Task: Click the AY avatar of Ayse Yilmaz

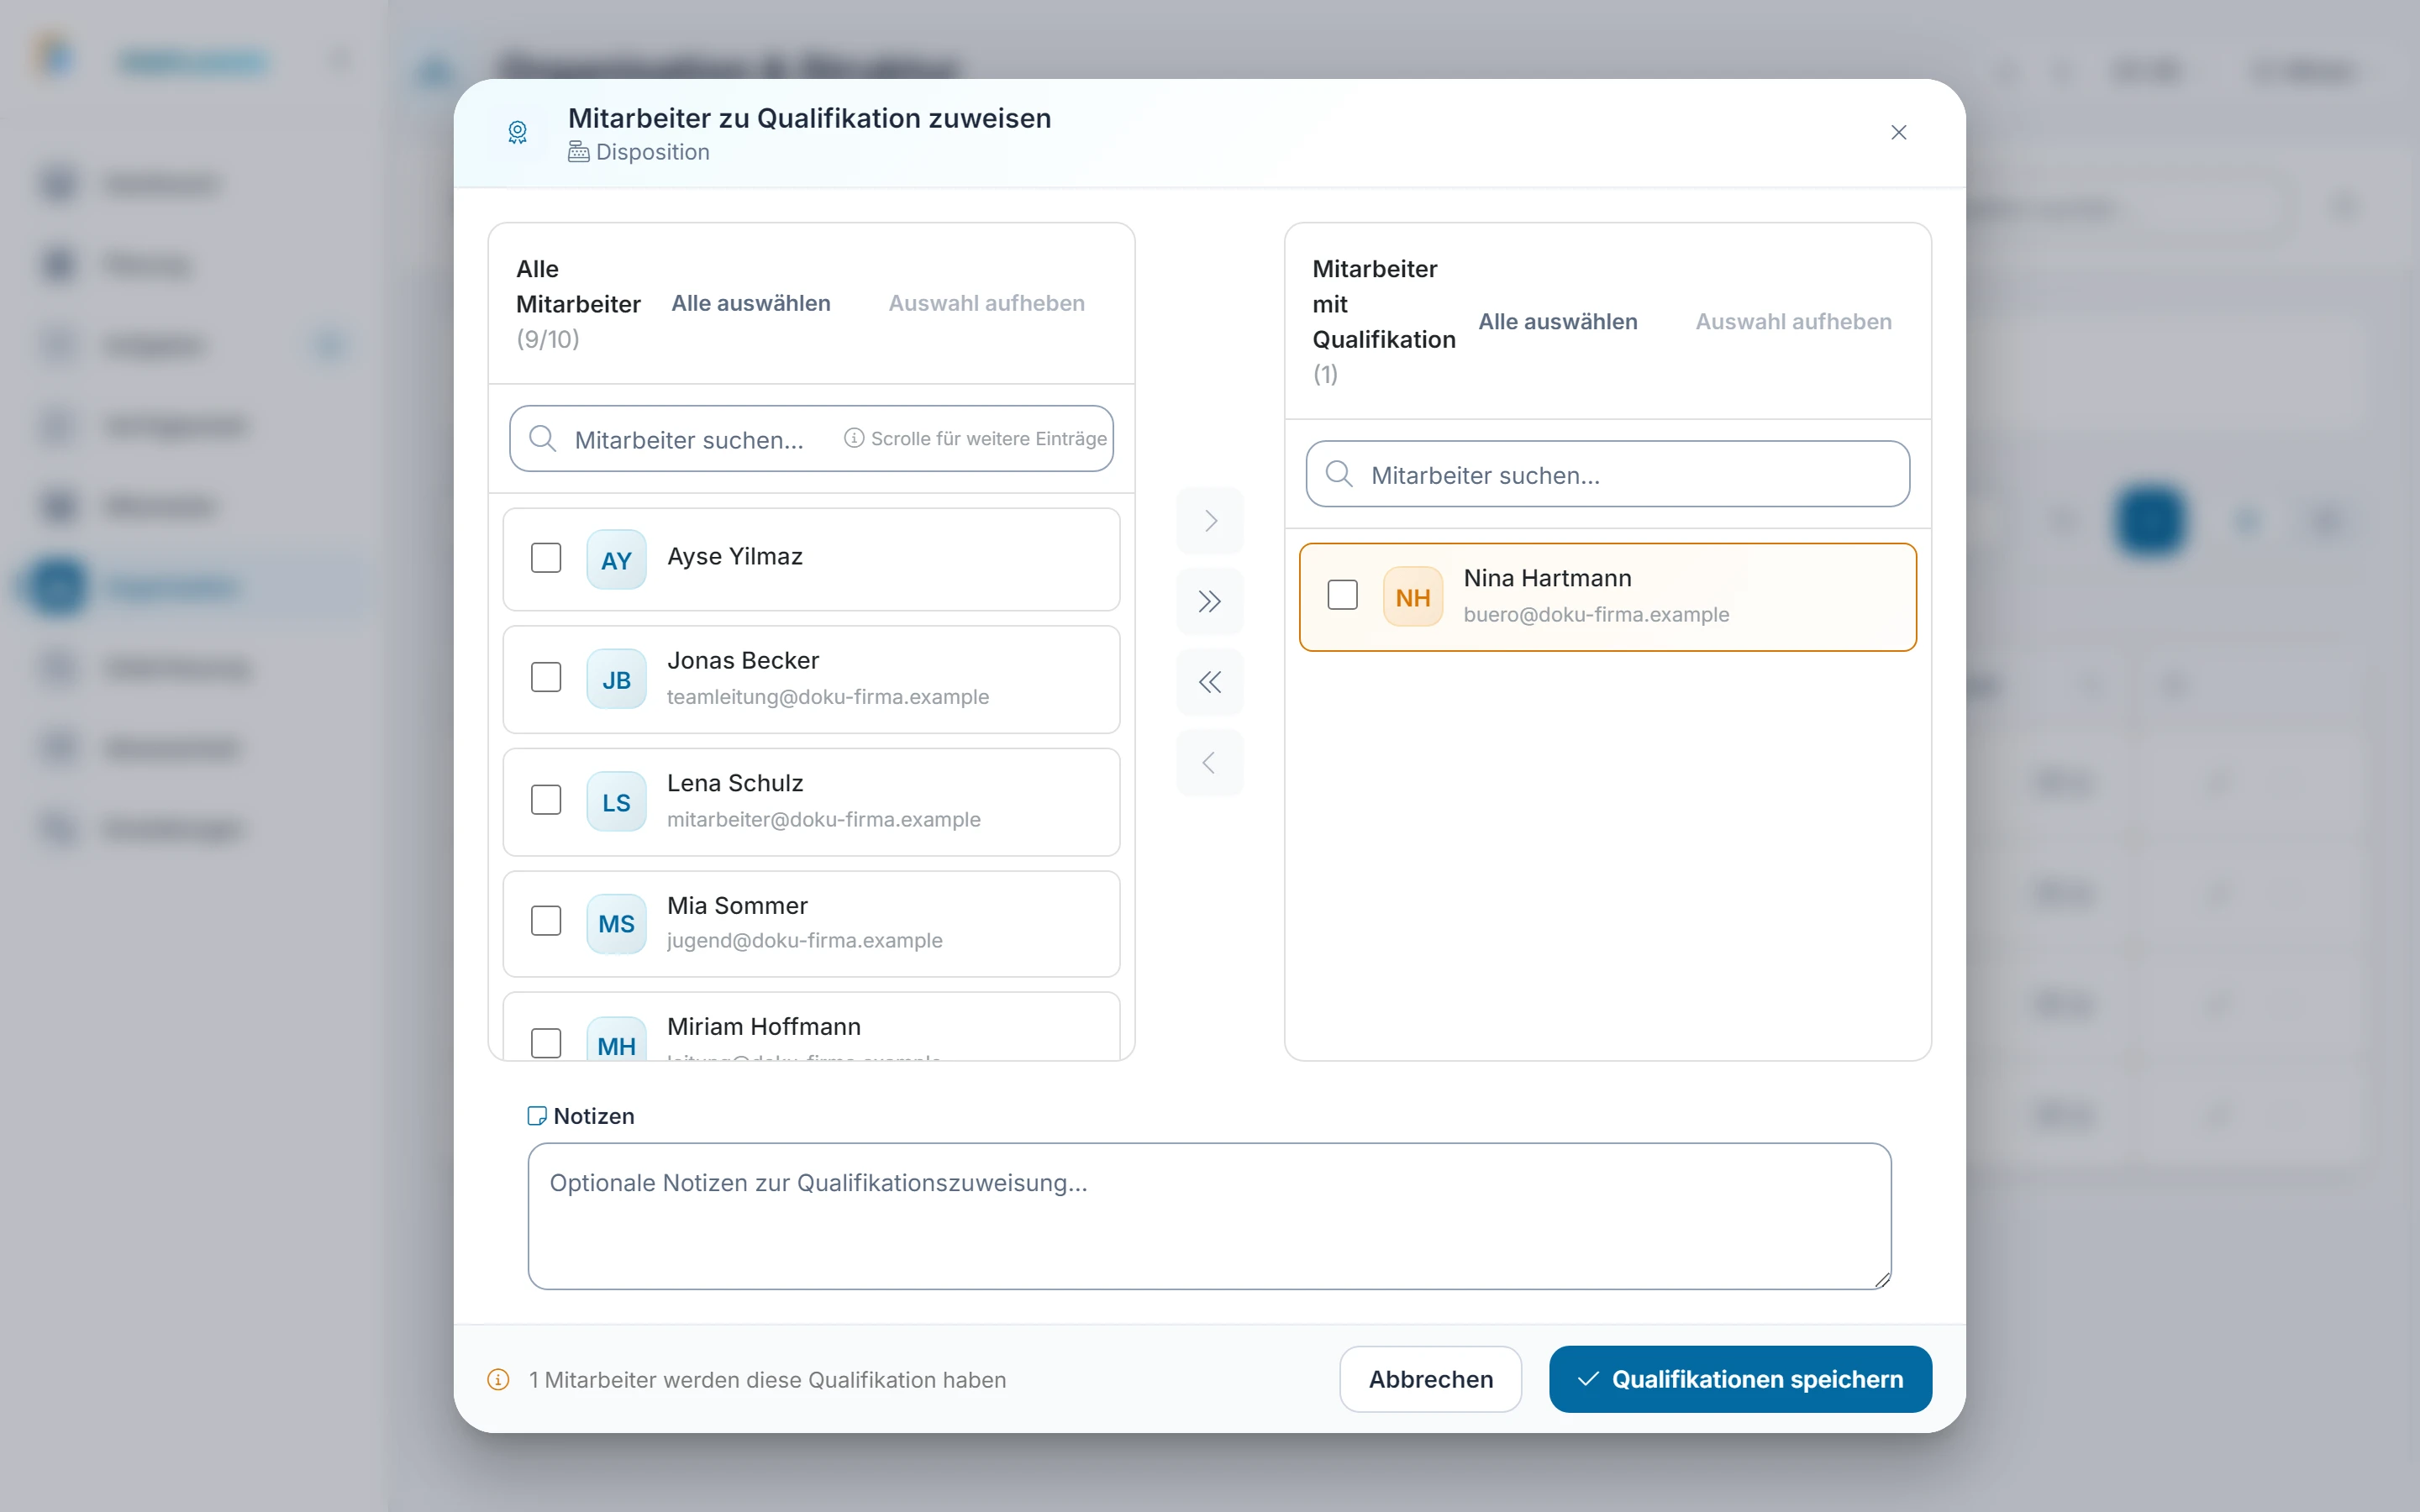Action: click(616, 560)
